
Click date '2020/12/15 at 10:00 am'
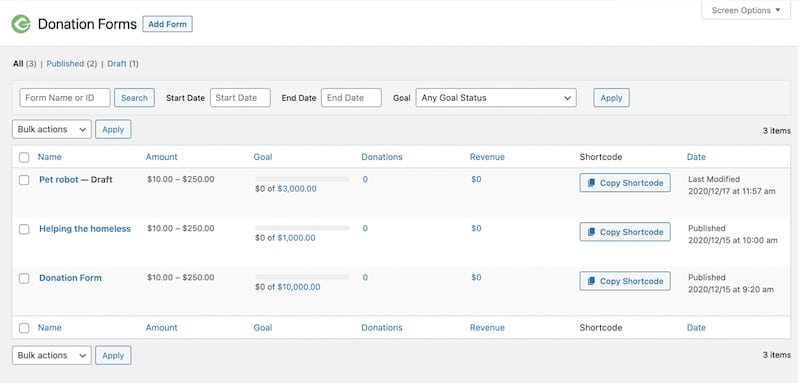click(733, 240)
